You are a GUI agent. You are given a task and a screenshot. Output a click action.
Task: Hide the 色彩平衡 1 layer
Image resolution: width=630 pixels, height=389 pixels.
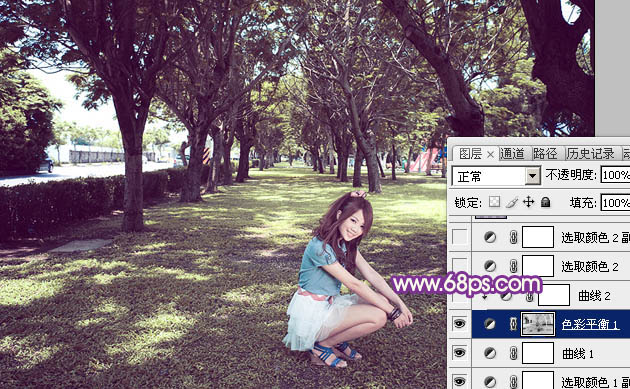460,323
